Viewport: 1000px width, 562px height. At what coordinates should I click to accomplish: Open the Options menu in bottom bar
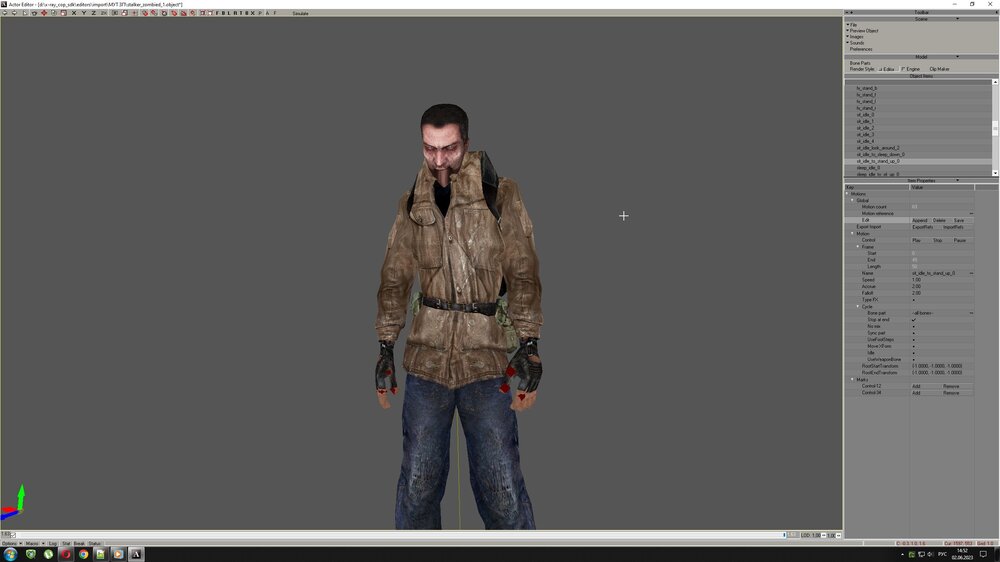(11, 544)
